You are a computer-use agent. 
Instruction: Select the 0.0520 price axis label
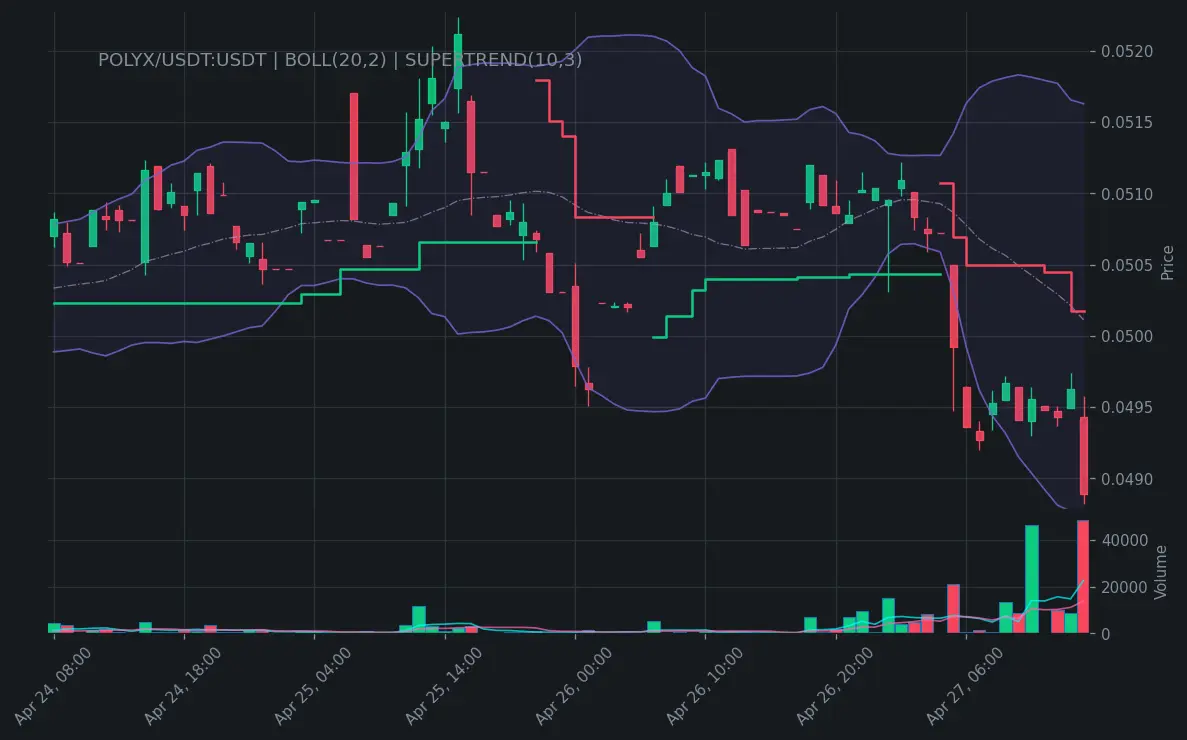[x=1126, y=51]
